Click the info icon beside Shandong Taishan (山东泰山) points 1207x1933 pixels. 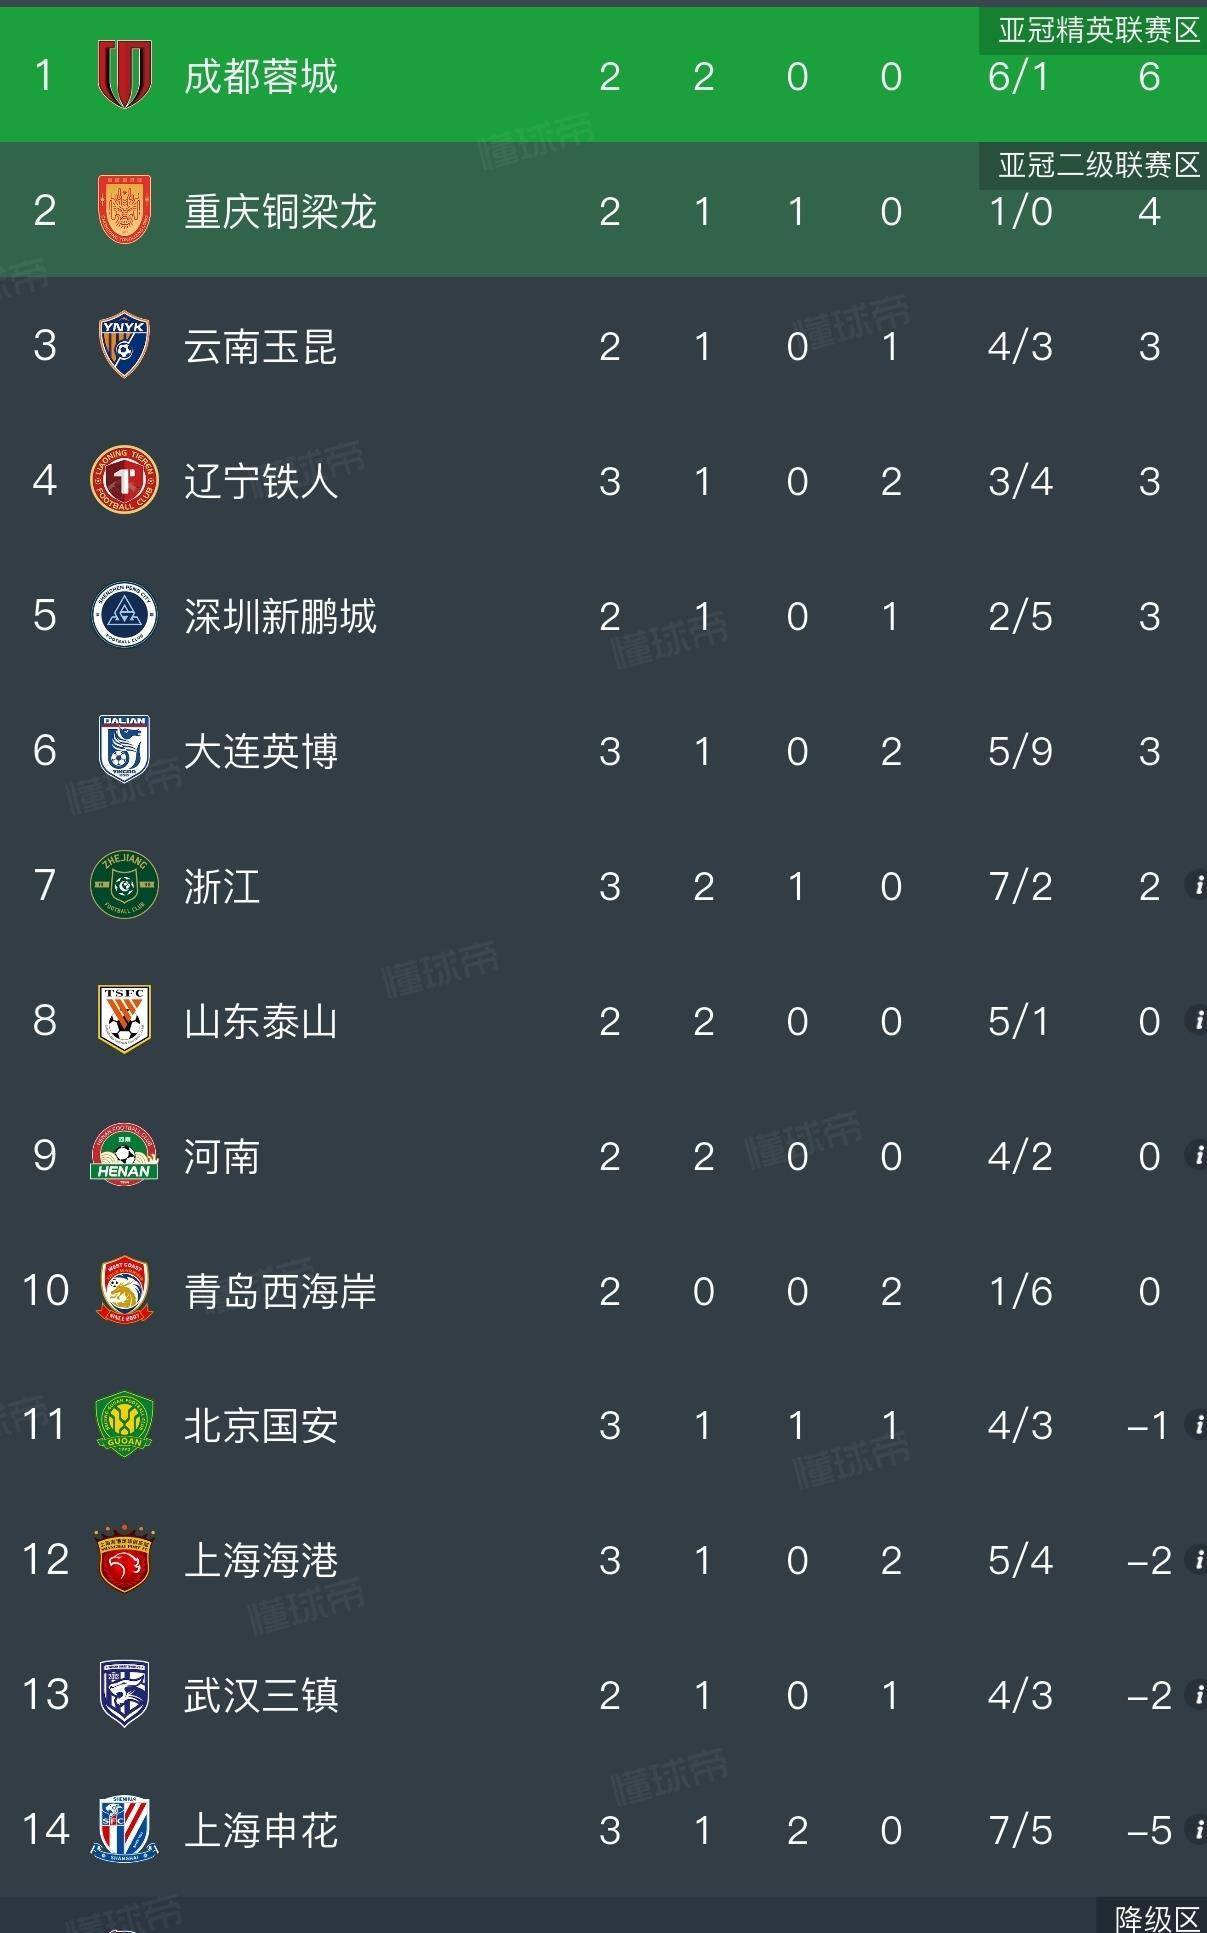click(x=1196, y=1020)
